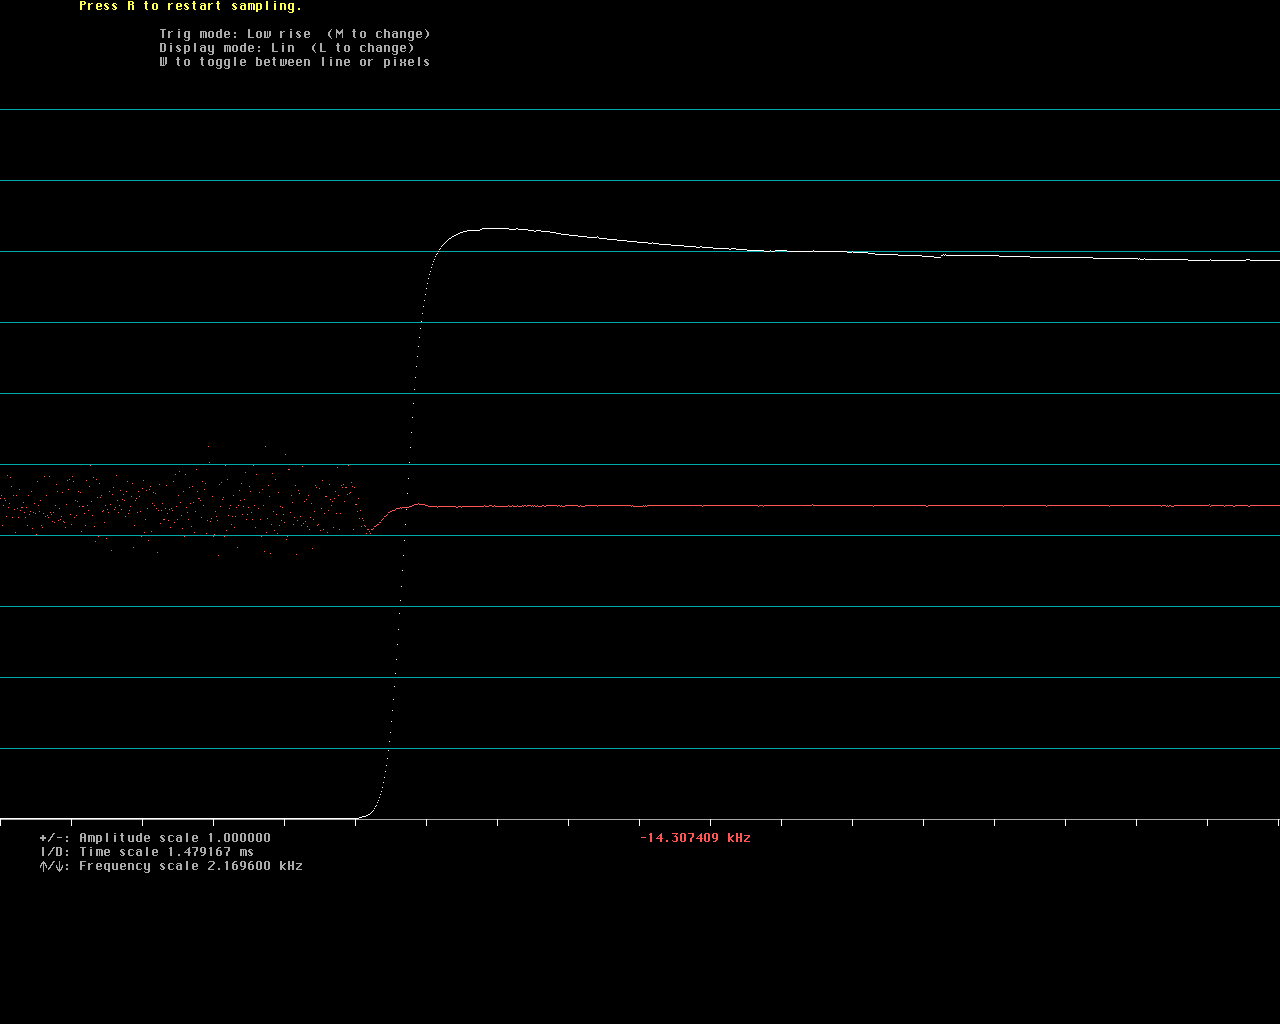This screenshot has width=1280, height=1024.
Task: Select the 'Display mode: Lin' line
Action: (x=287, y=48)
